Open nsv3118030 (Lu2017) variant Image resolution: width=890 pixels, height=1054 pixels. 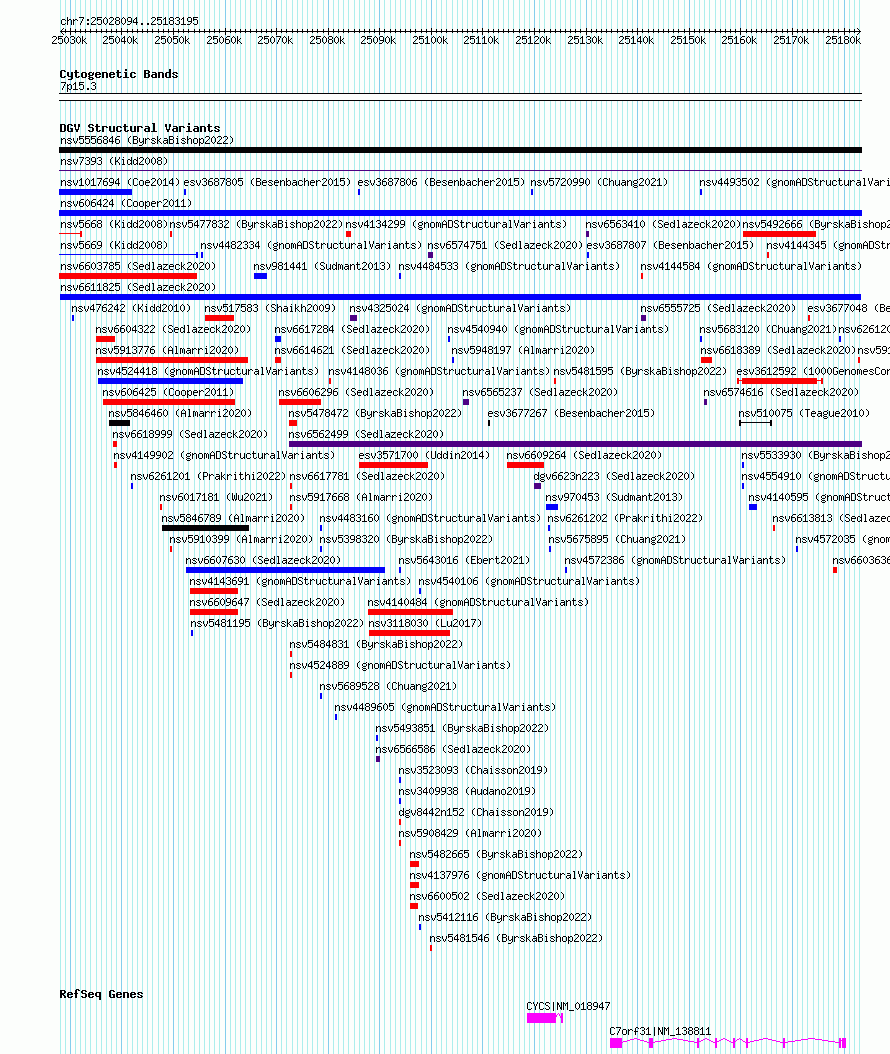[425, 623]
